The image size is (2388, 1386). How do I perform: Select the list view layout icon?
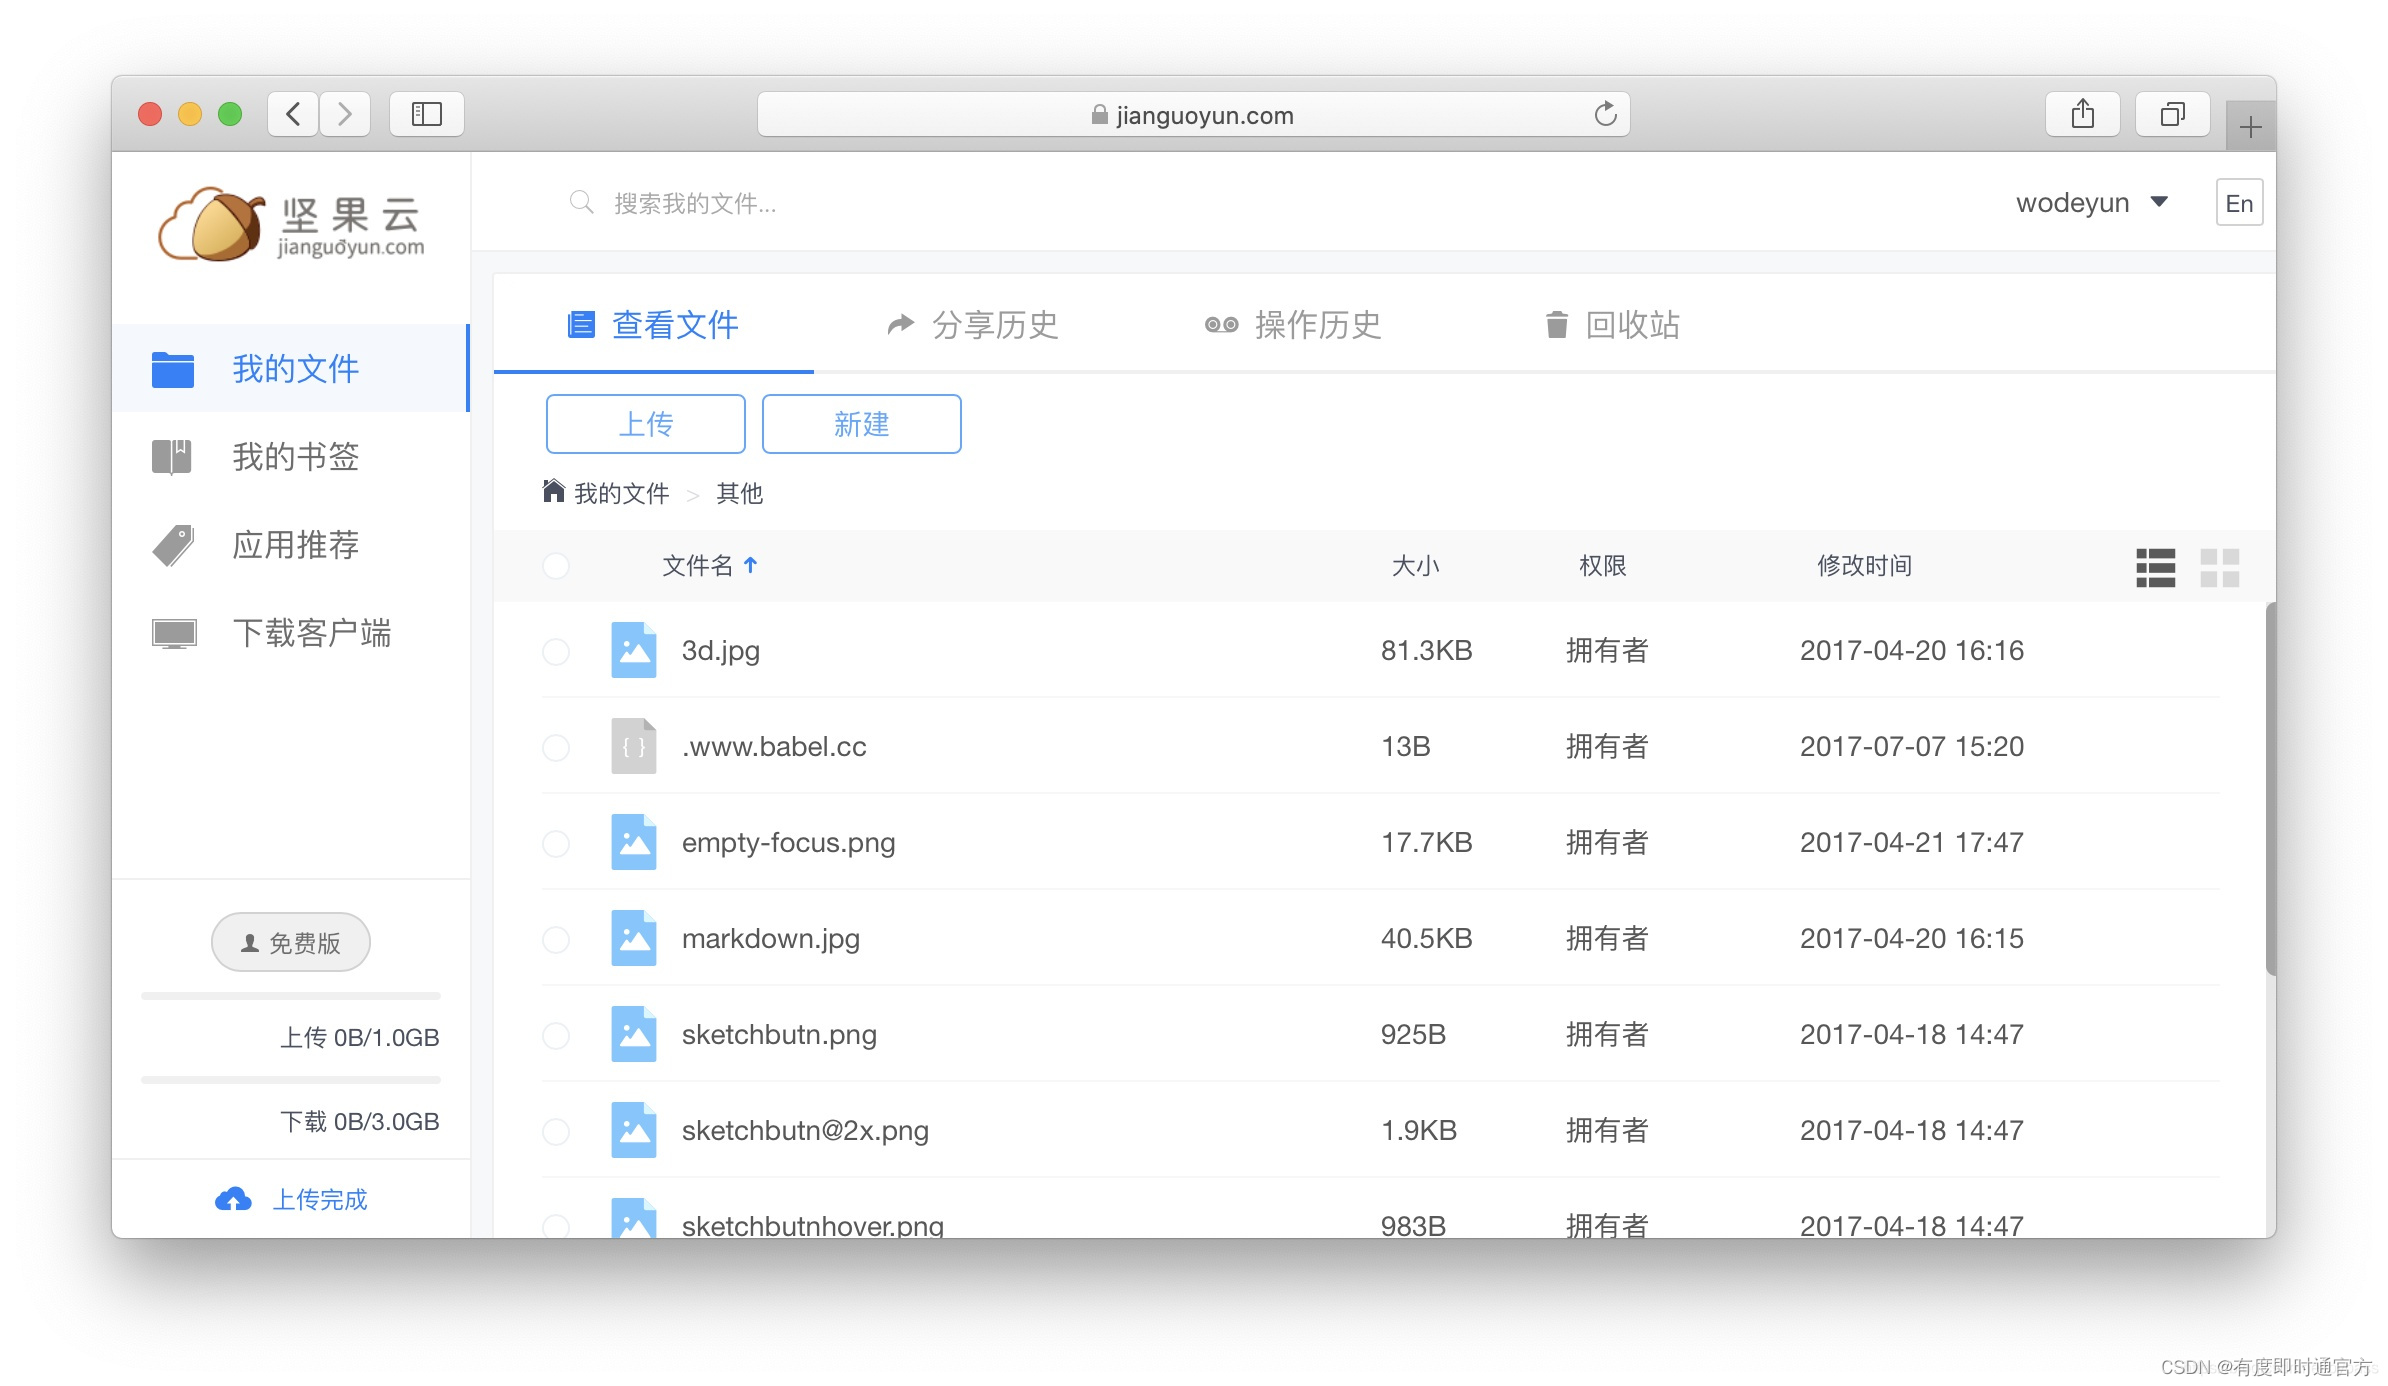tap(2155, 567)
